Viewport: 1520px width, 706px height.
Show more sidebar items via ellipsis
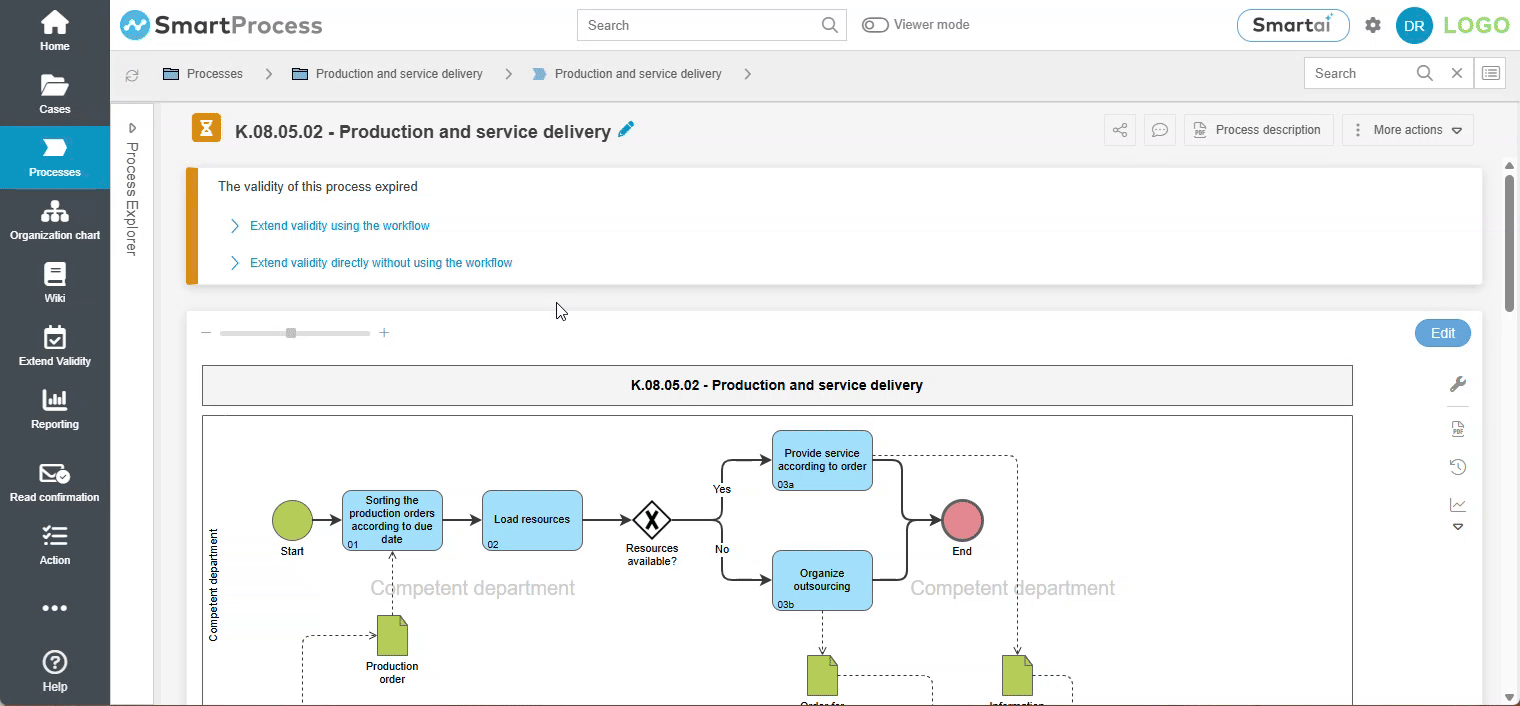(x=54, y=608)
